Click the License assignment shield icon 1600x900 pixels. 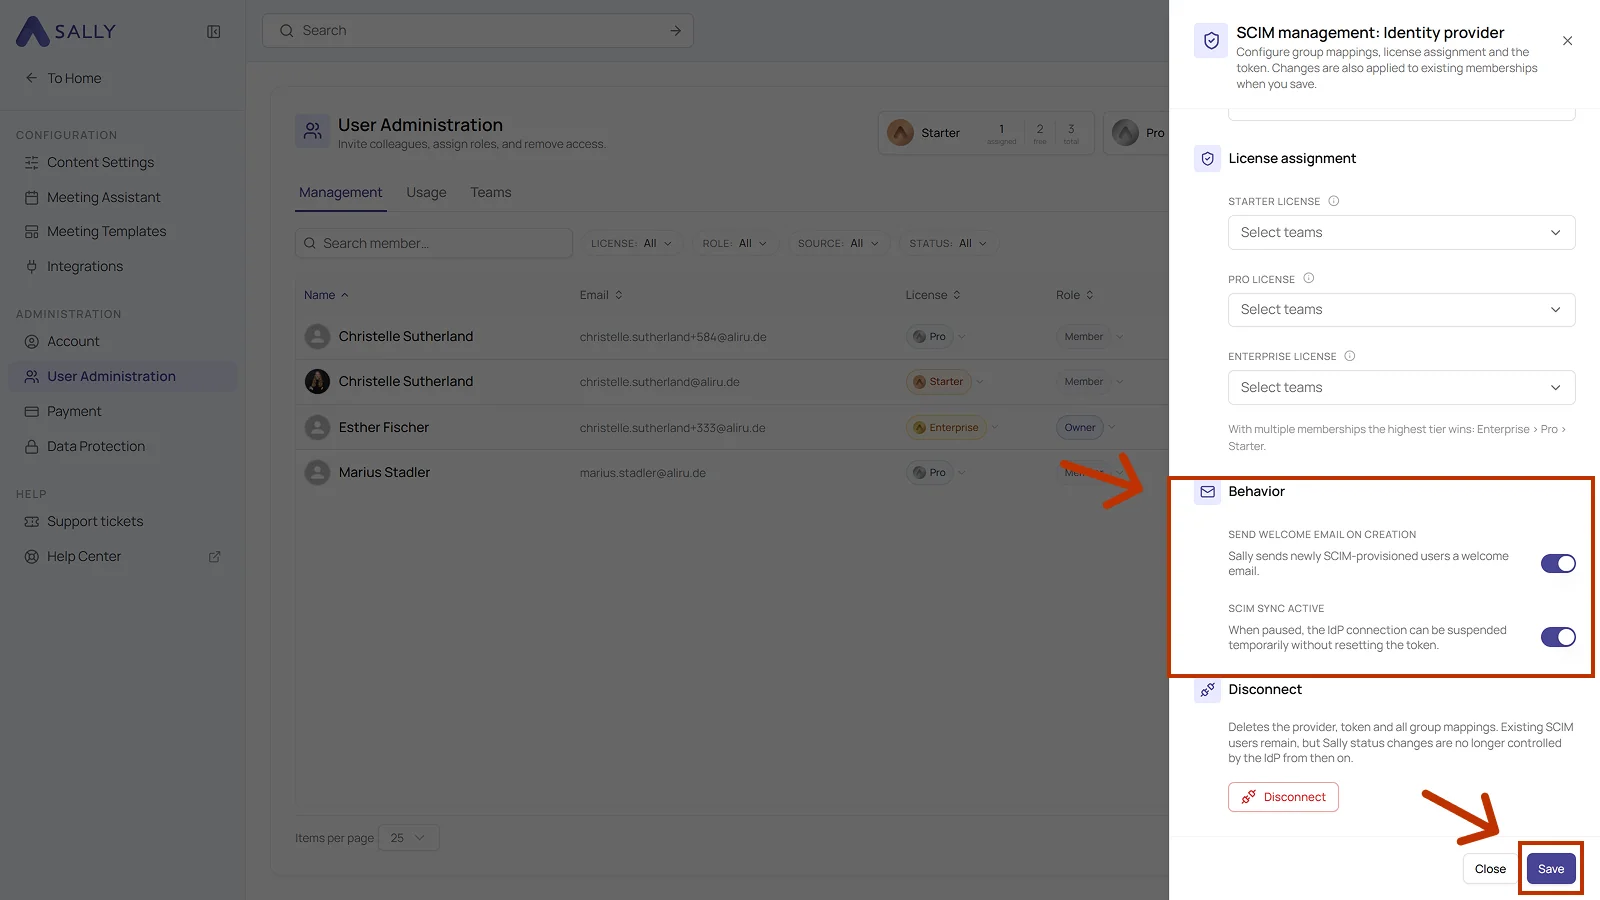[1207, 158]
